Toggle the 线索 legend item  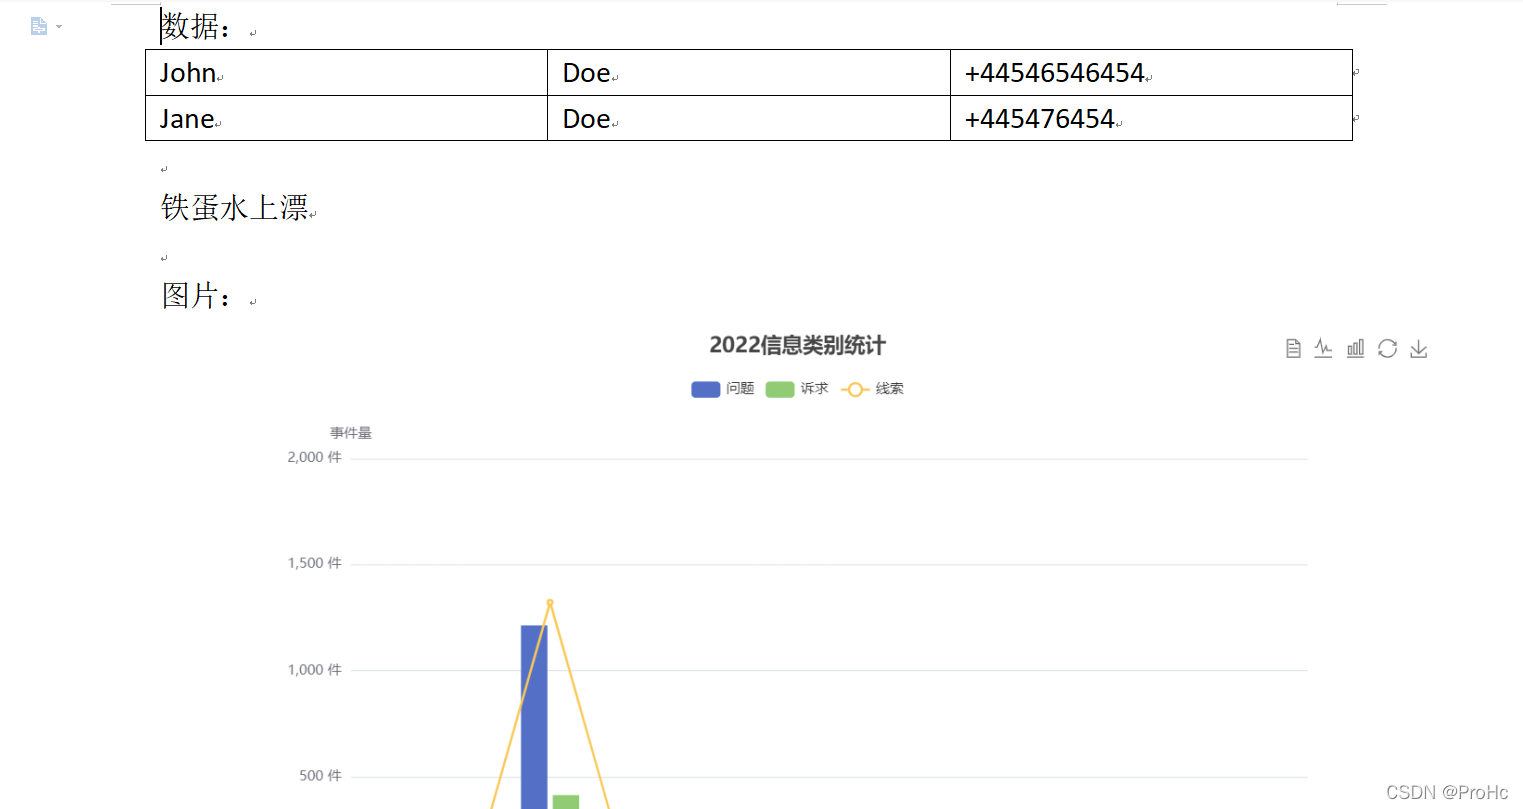[x=872, y=389]
